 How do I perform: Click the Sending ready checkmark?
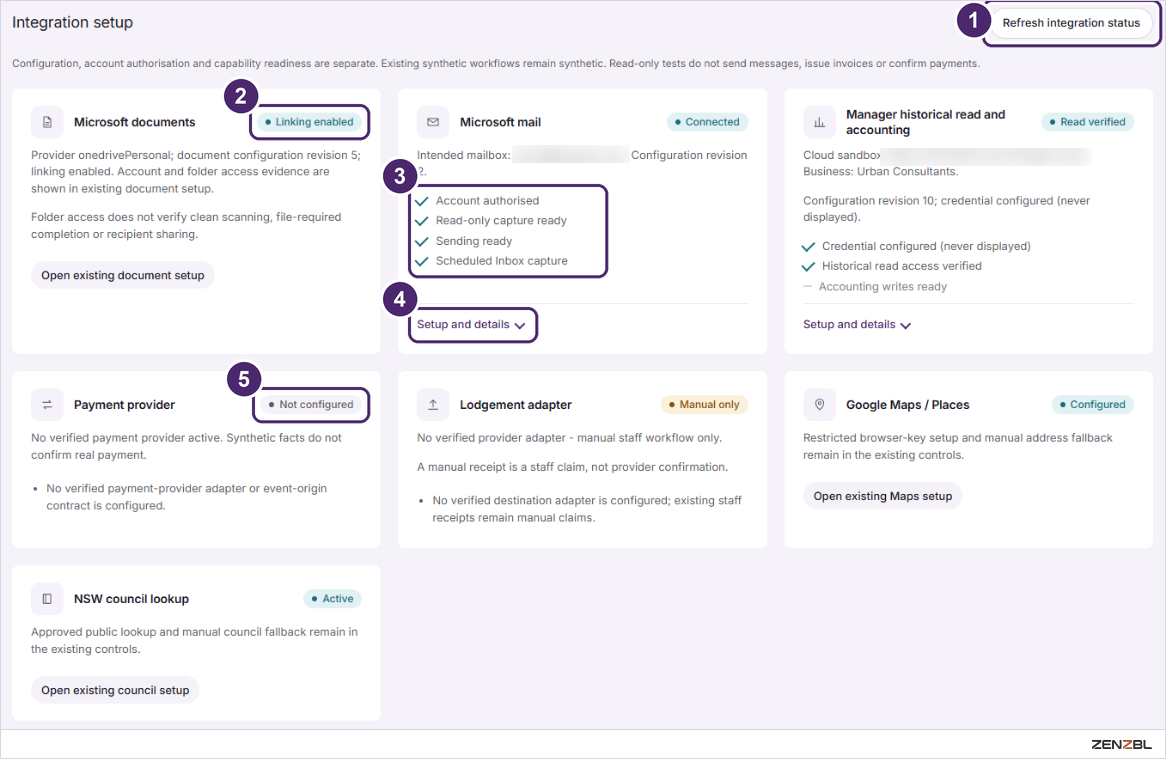tap(422, 241)
